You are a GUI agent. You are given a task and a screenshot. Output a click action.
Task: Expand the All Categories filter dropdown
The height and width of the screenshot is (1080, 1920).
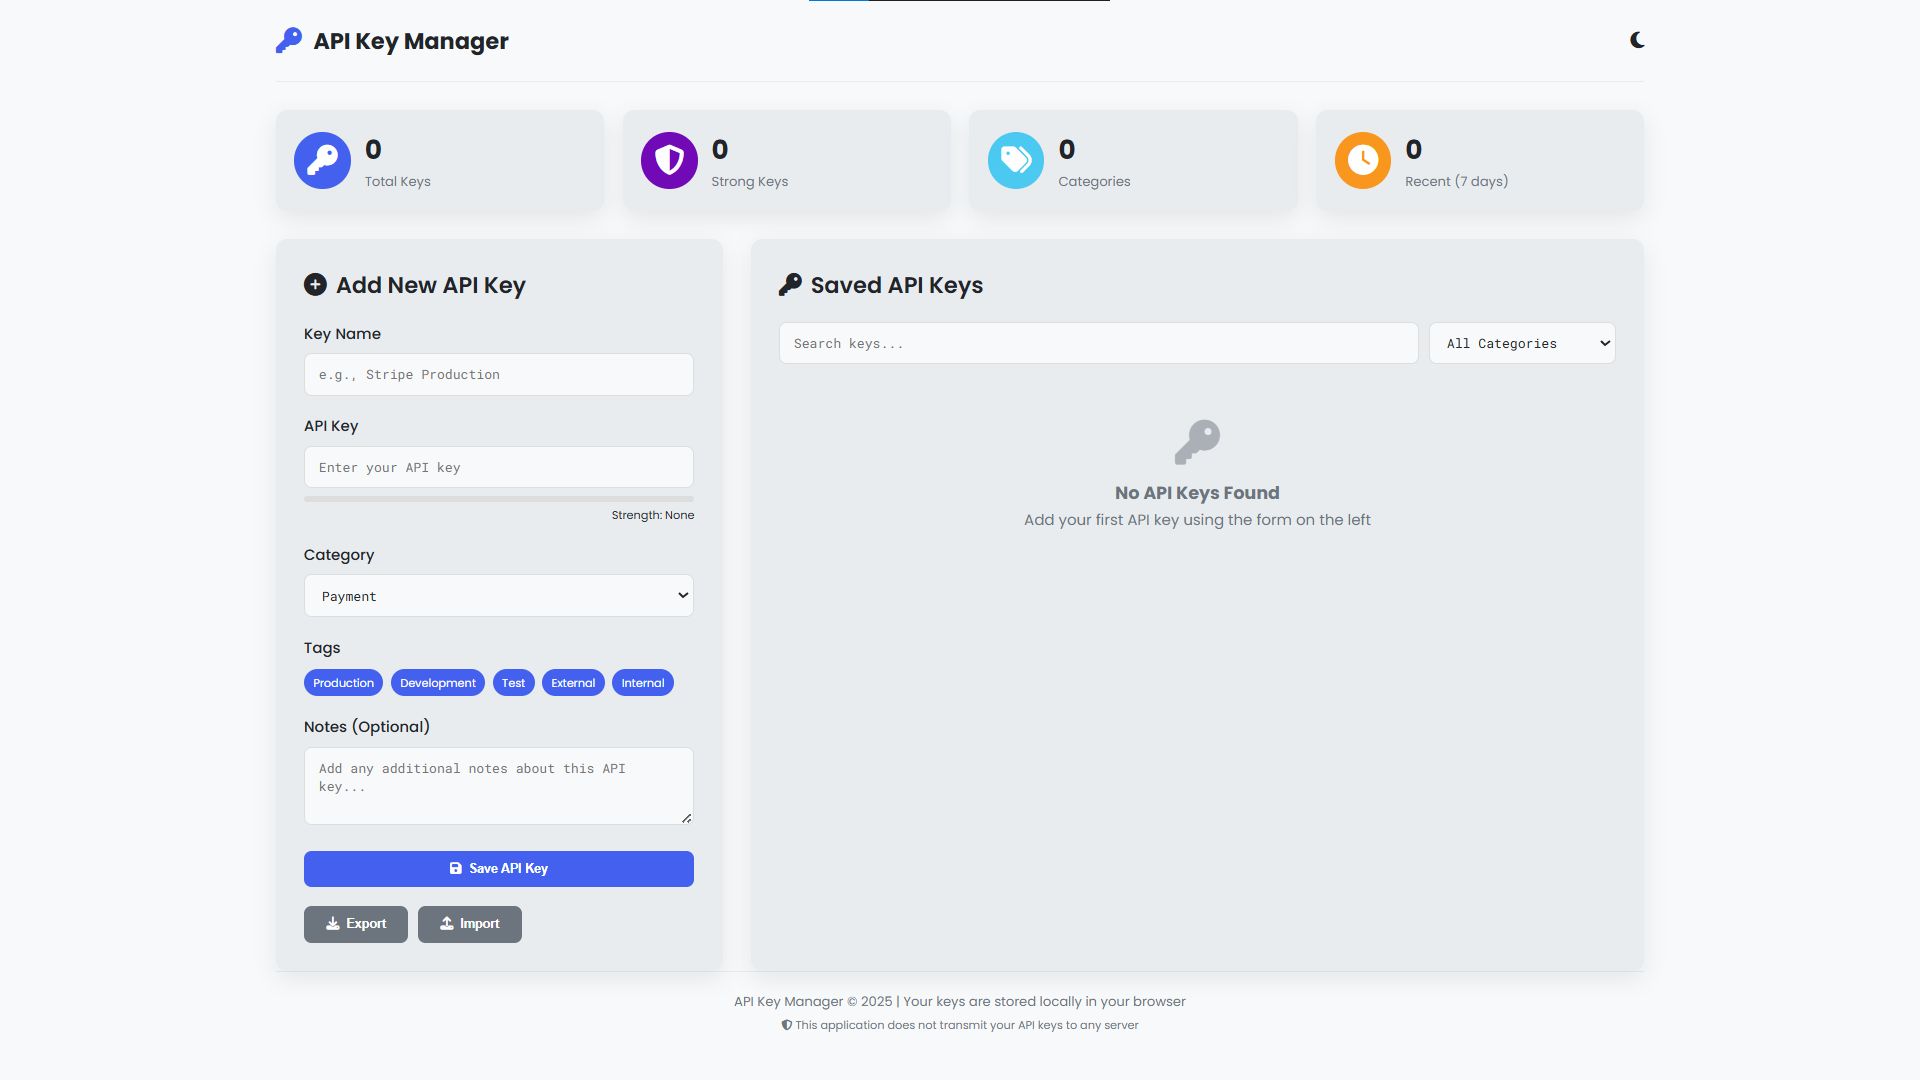coord(1521,343)
